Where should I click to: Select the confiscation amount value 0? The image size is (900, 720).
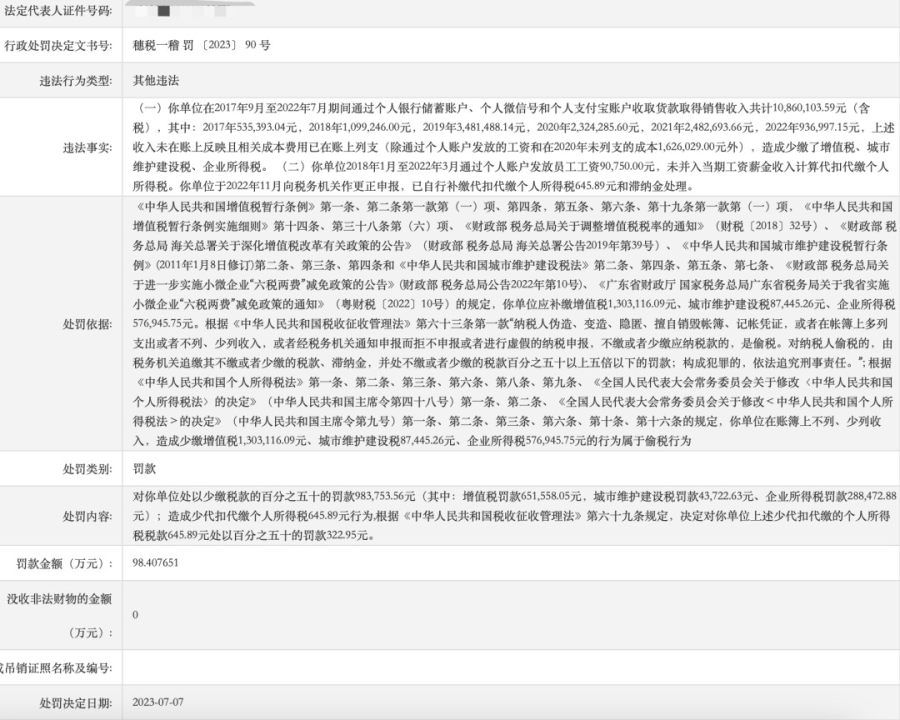pos(135,615)
